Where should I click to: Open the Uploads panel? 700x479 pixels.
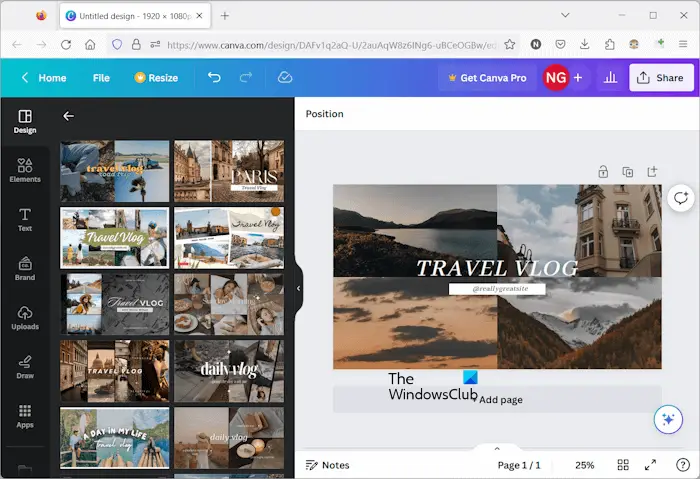pos(25,318)
